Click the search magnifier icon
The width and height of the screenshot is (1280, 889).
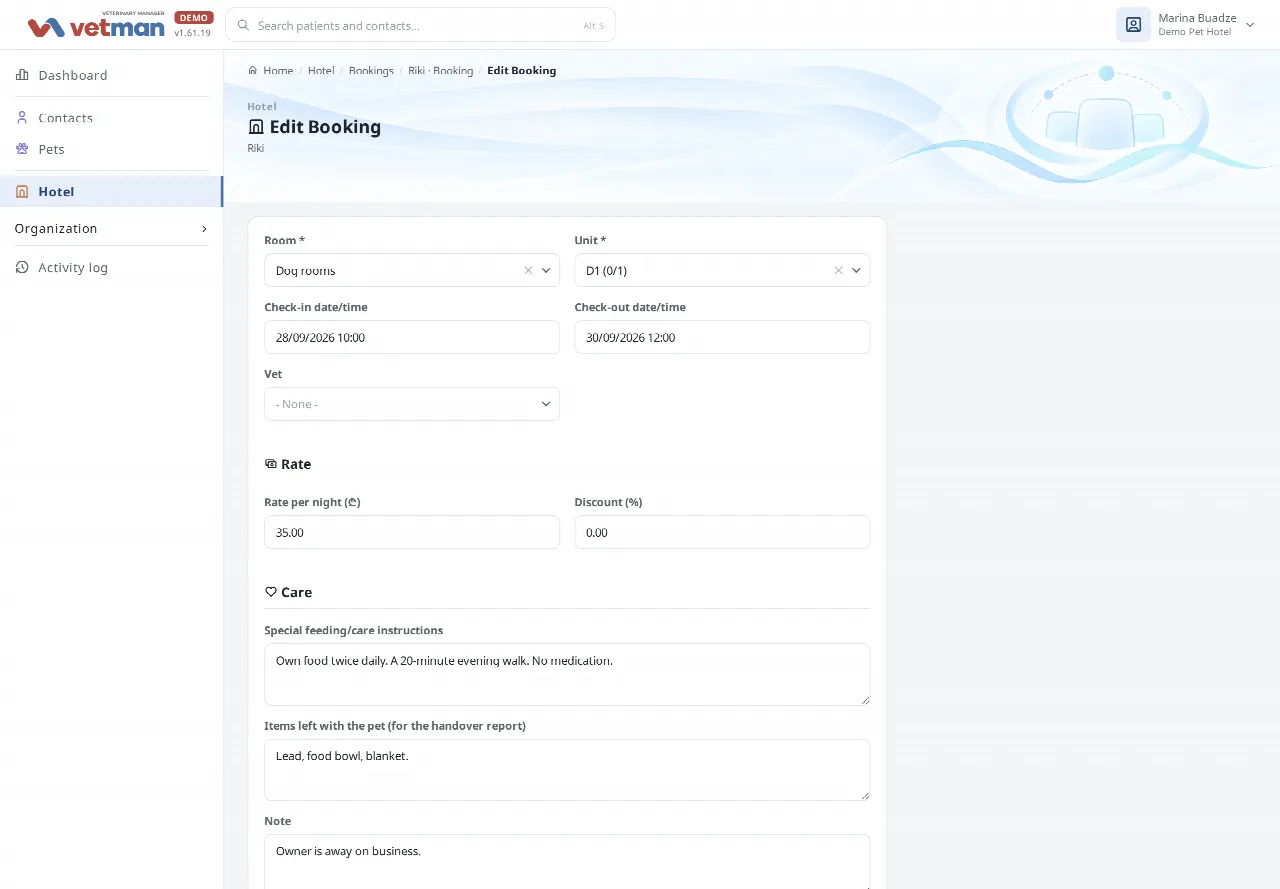(242, 25)
